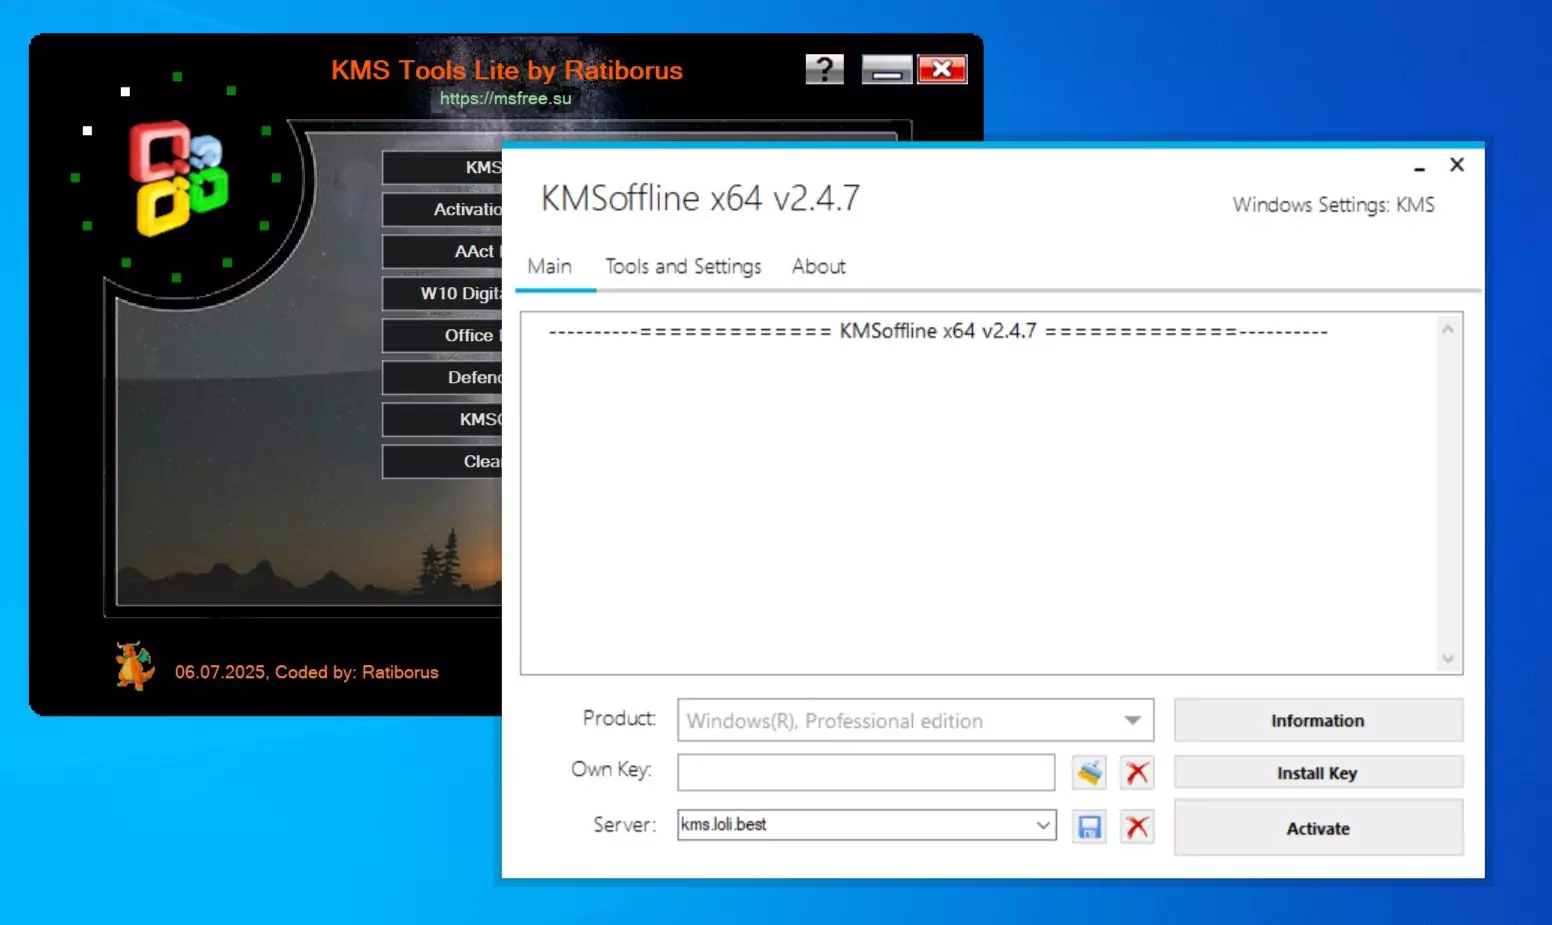
Task: Minimize the KMS Tools Lite window
Action: 887,69
